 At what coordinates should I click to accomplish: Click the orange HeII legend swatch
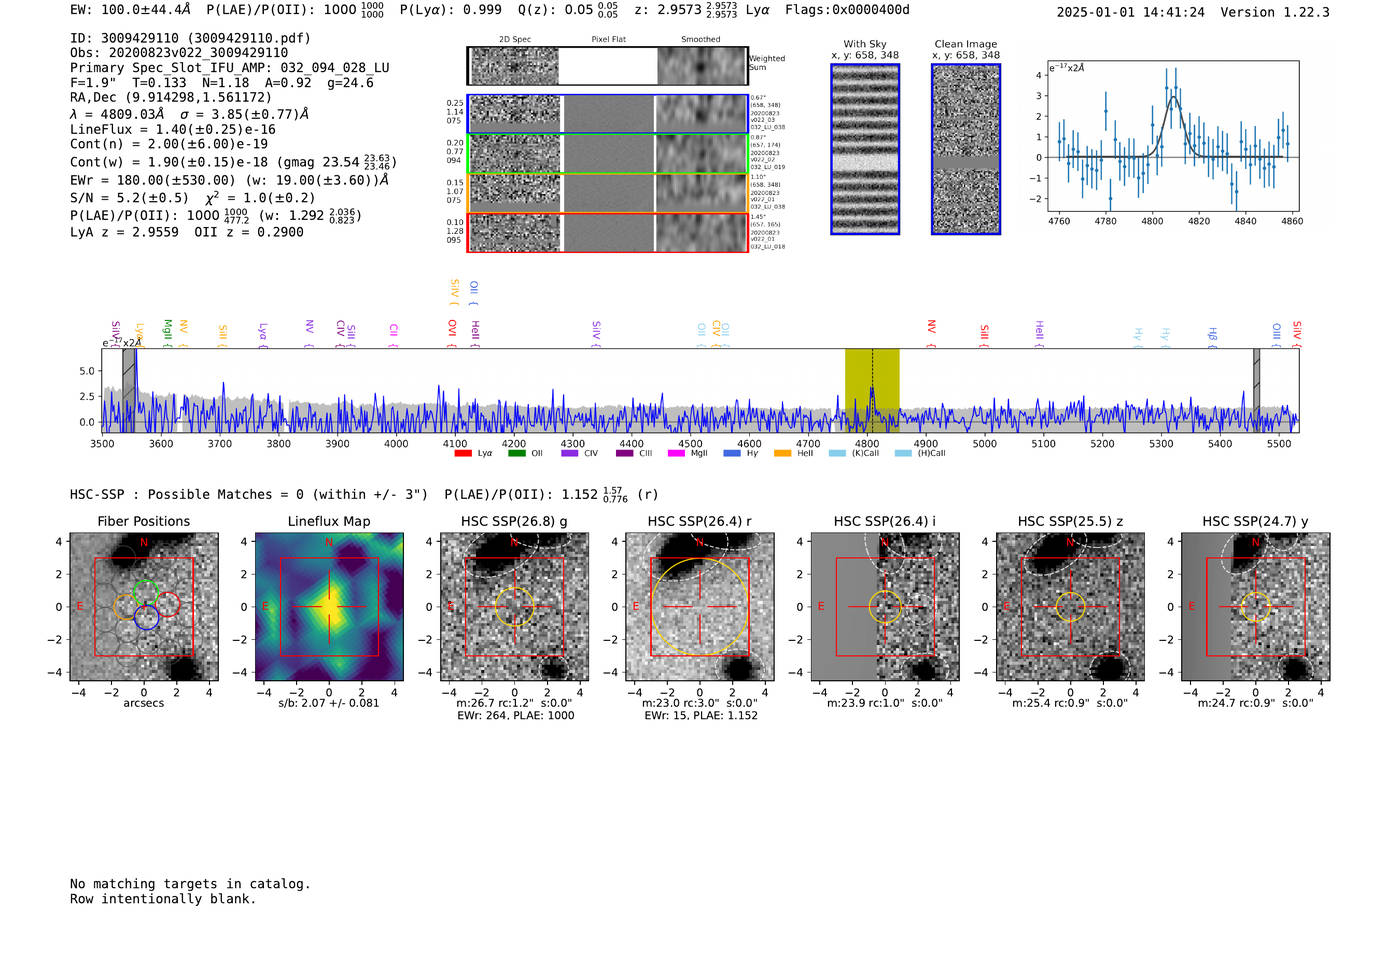tap(783, 454)
